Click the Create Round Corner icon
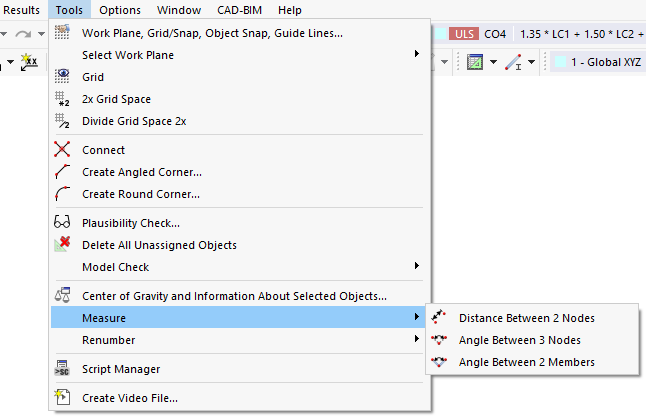646x418 pixels. click(62, 194)
